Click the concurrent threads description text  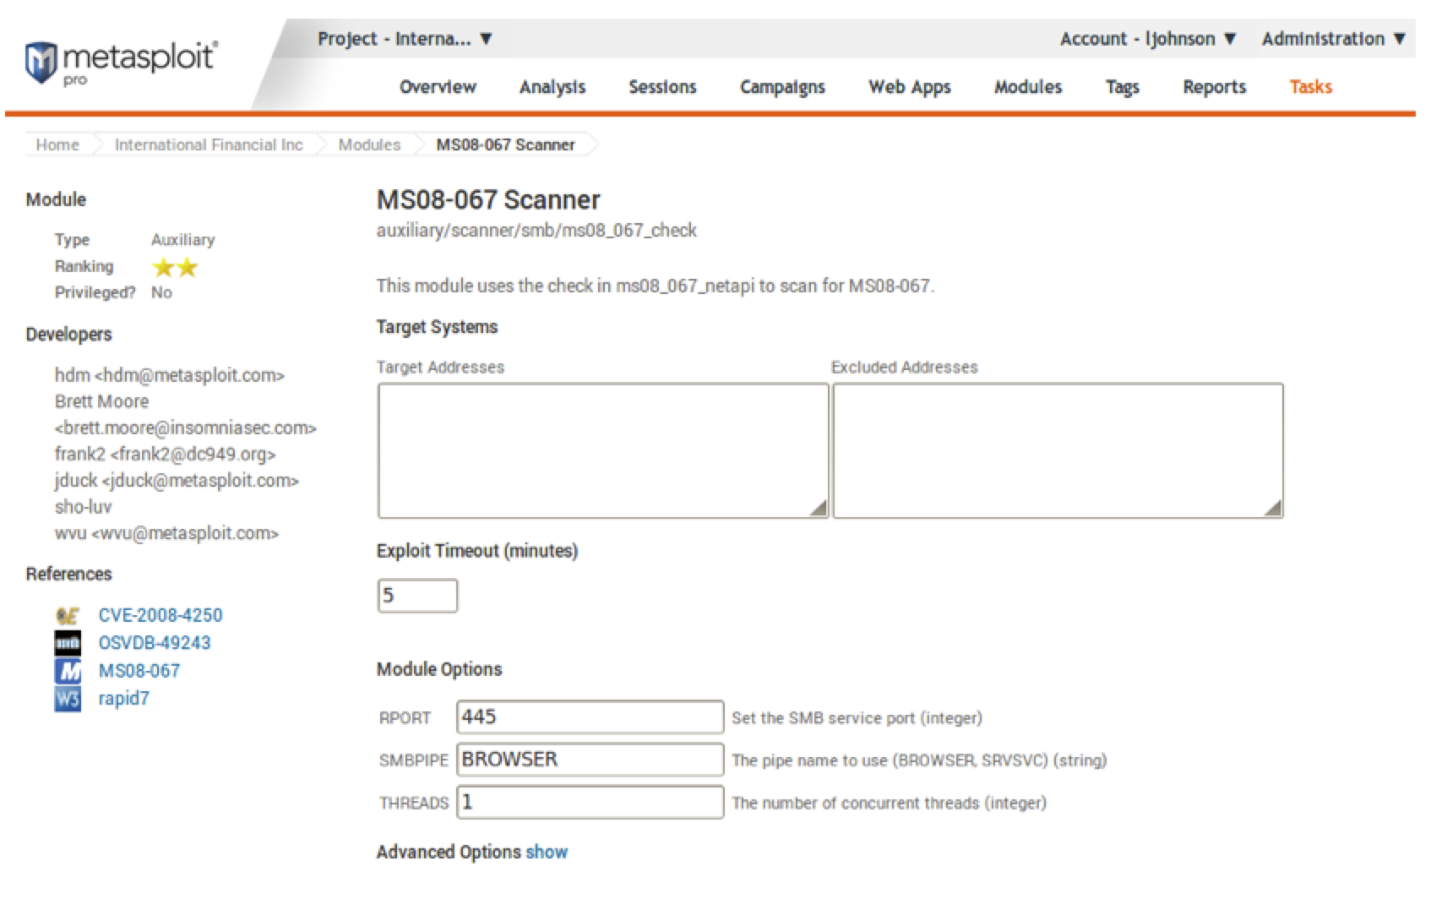(x=889, y=803)
